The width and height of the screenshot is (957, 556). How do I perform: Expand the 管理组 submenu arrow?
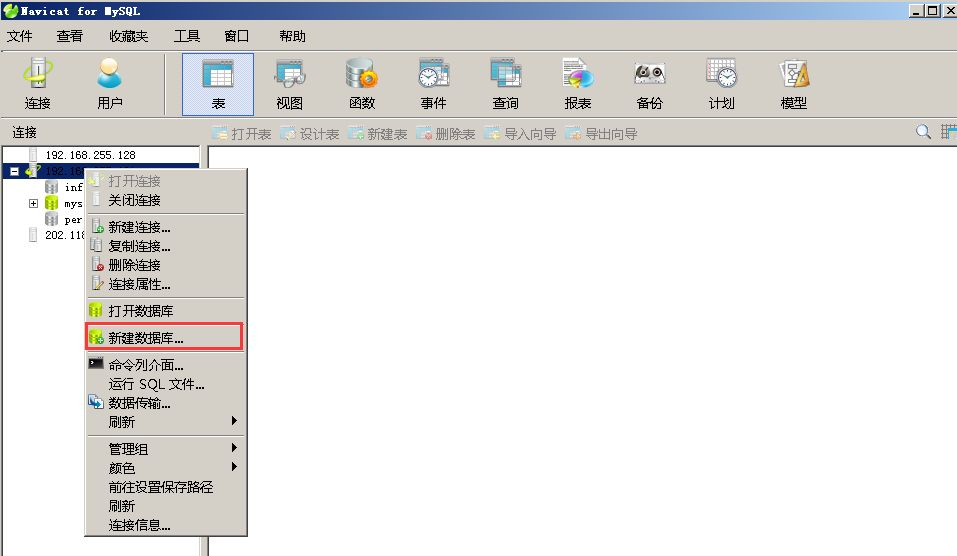pos(235,449)
